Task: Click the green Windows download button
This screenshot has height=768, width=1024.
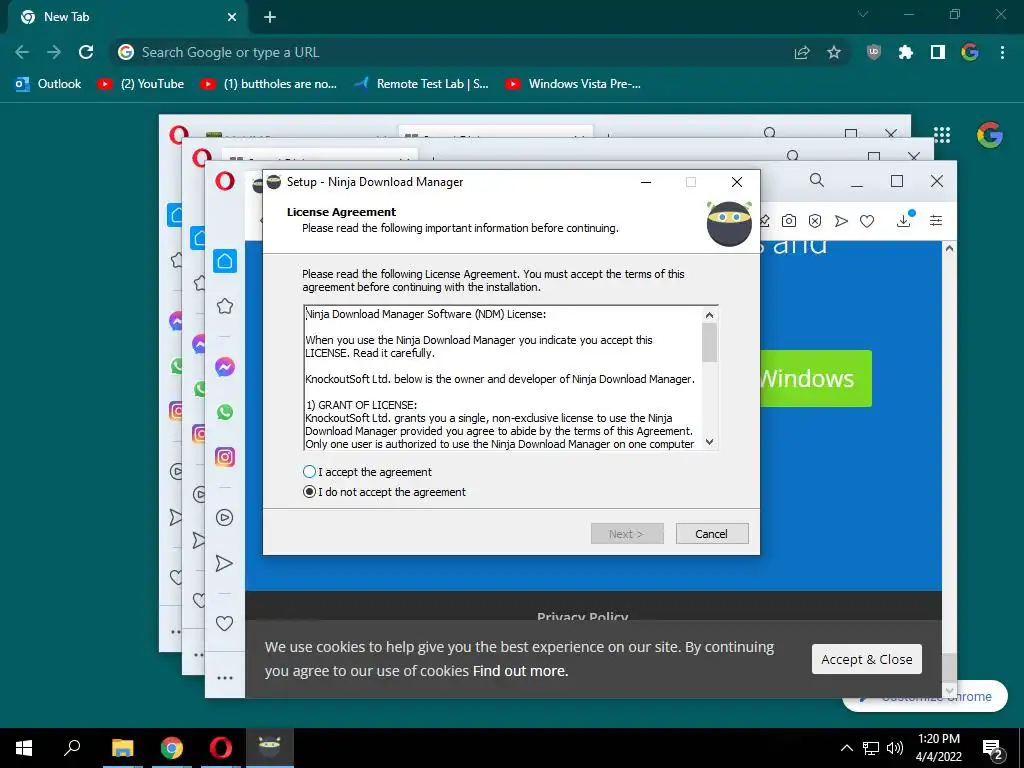Action: 816,378
